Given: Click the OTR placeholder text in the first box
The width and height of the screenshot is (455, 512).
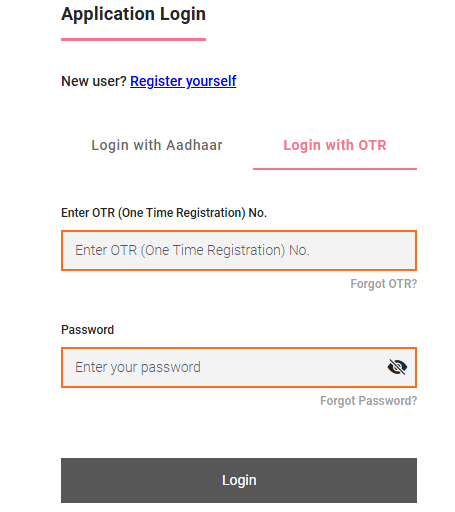Looking at the screenshot, I should point(192,250).
